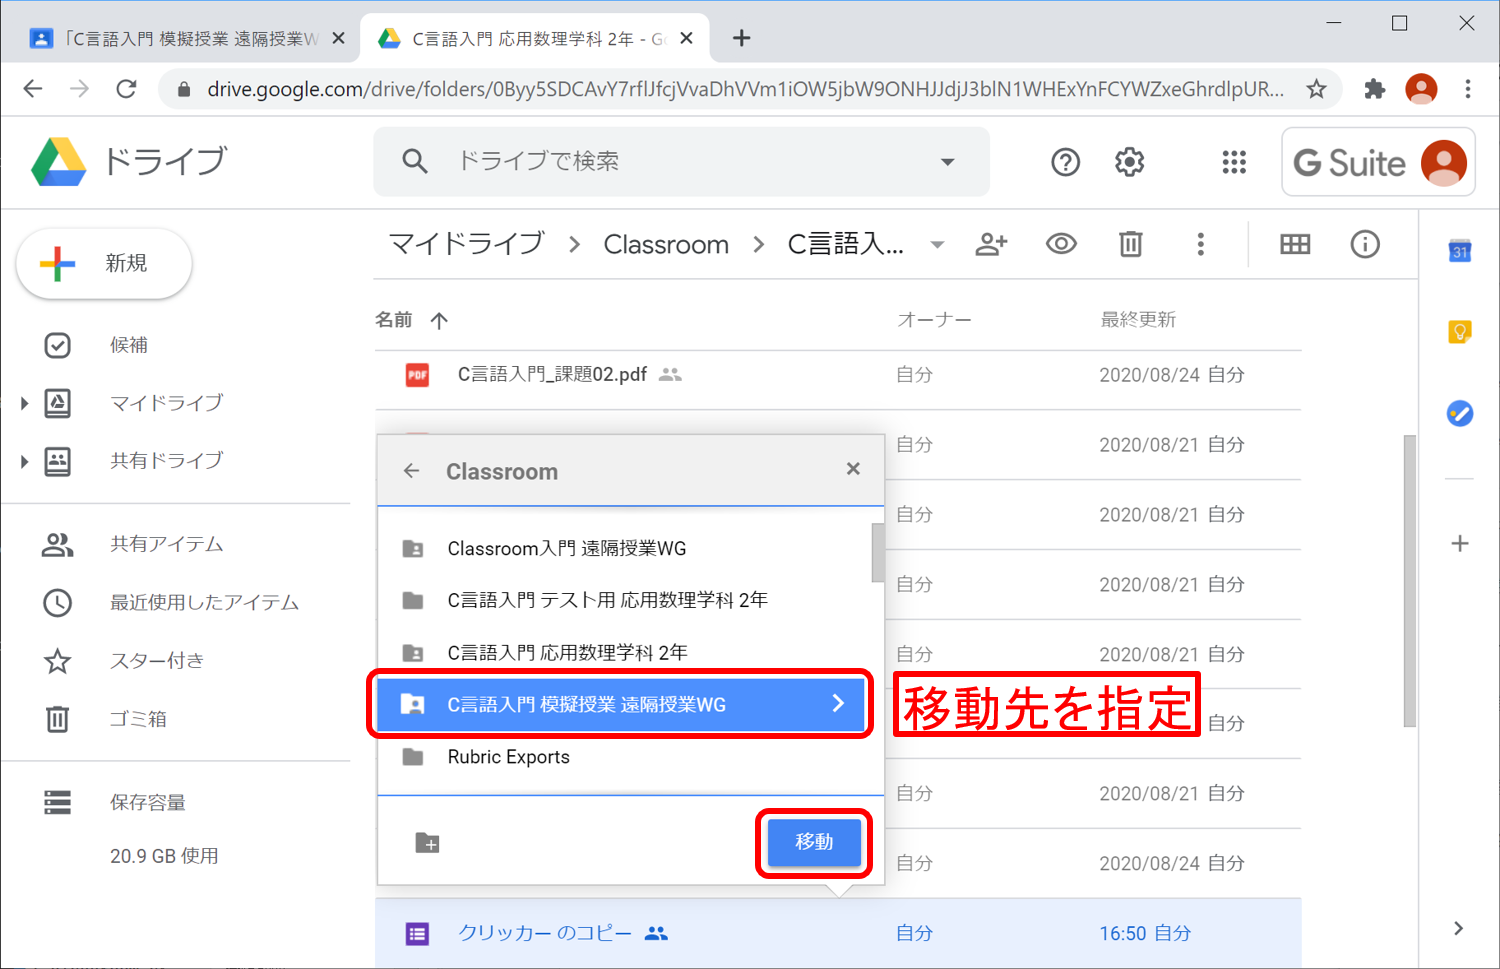Expand マイドライブ tree in sidebar
Image resolution: width=1500 pixels, height=969 pixels.
(x=25, y=403)
